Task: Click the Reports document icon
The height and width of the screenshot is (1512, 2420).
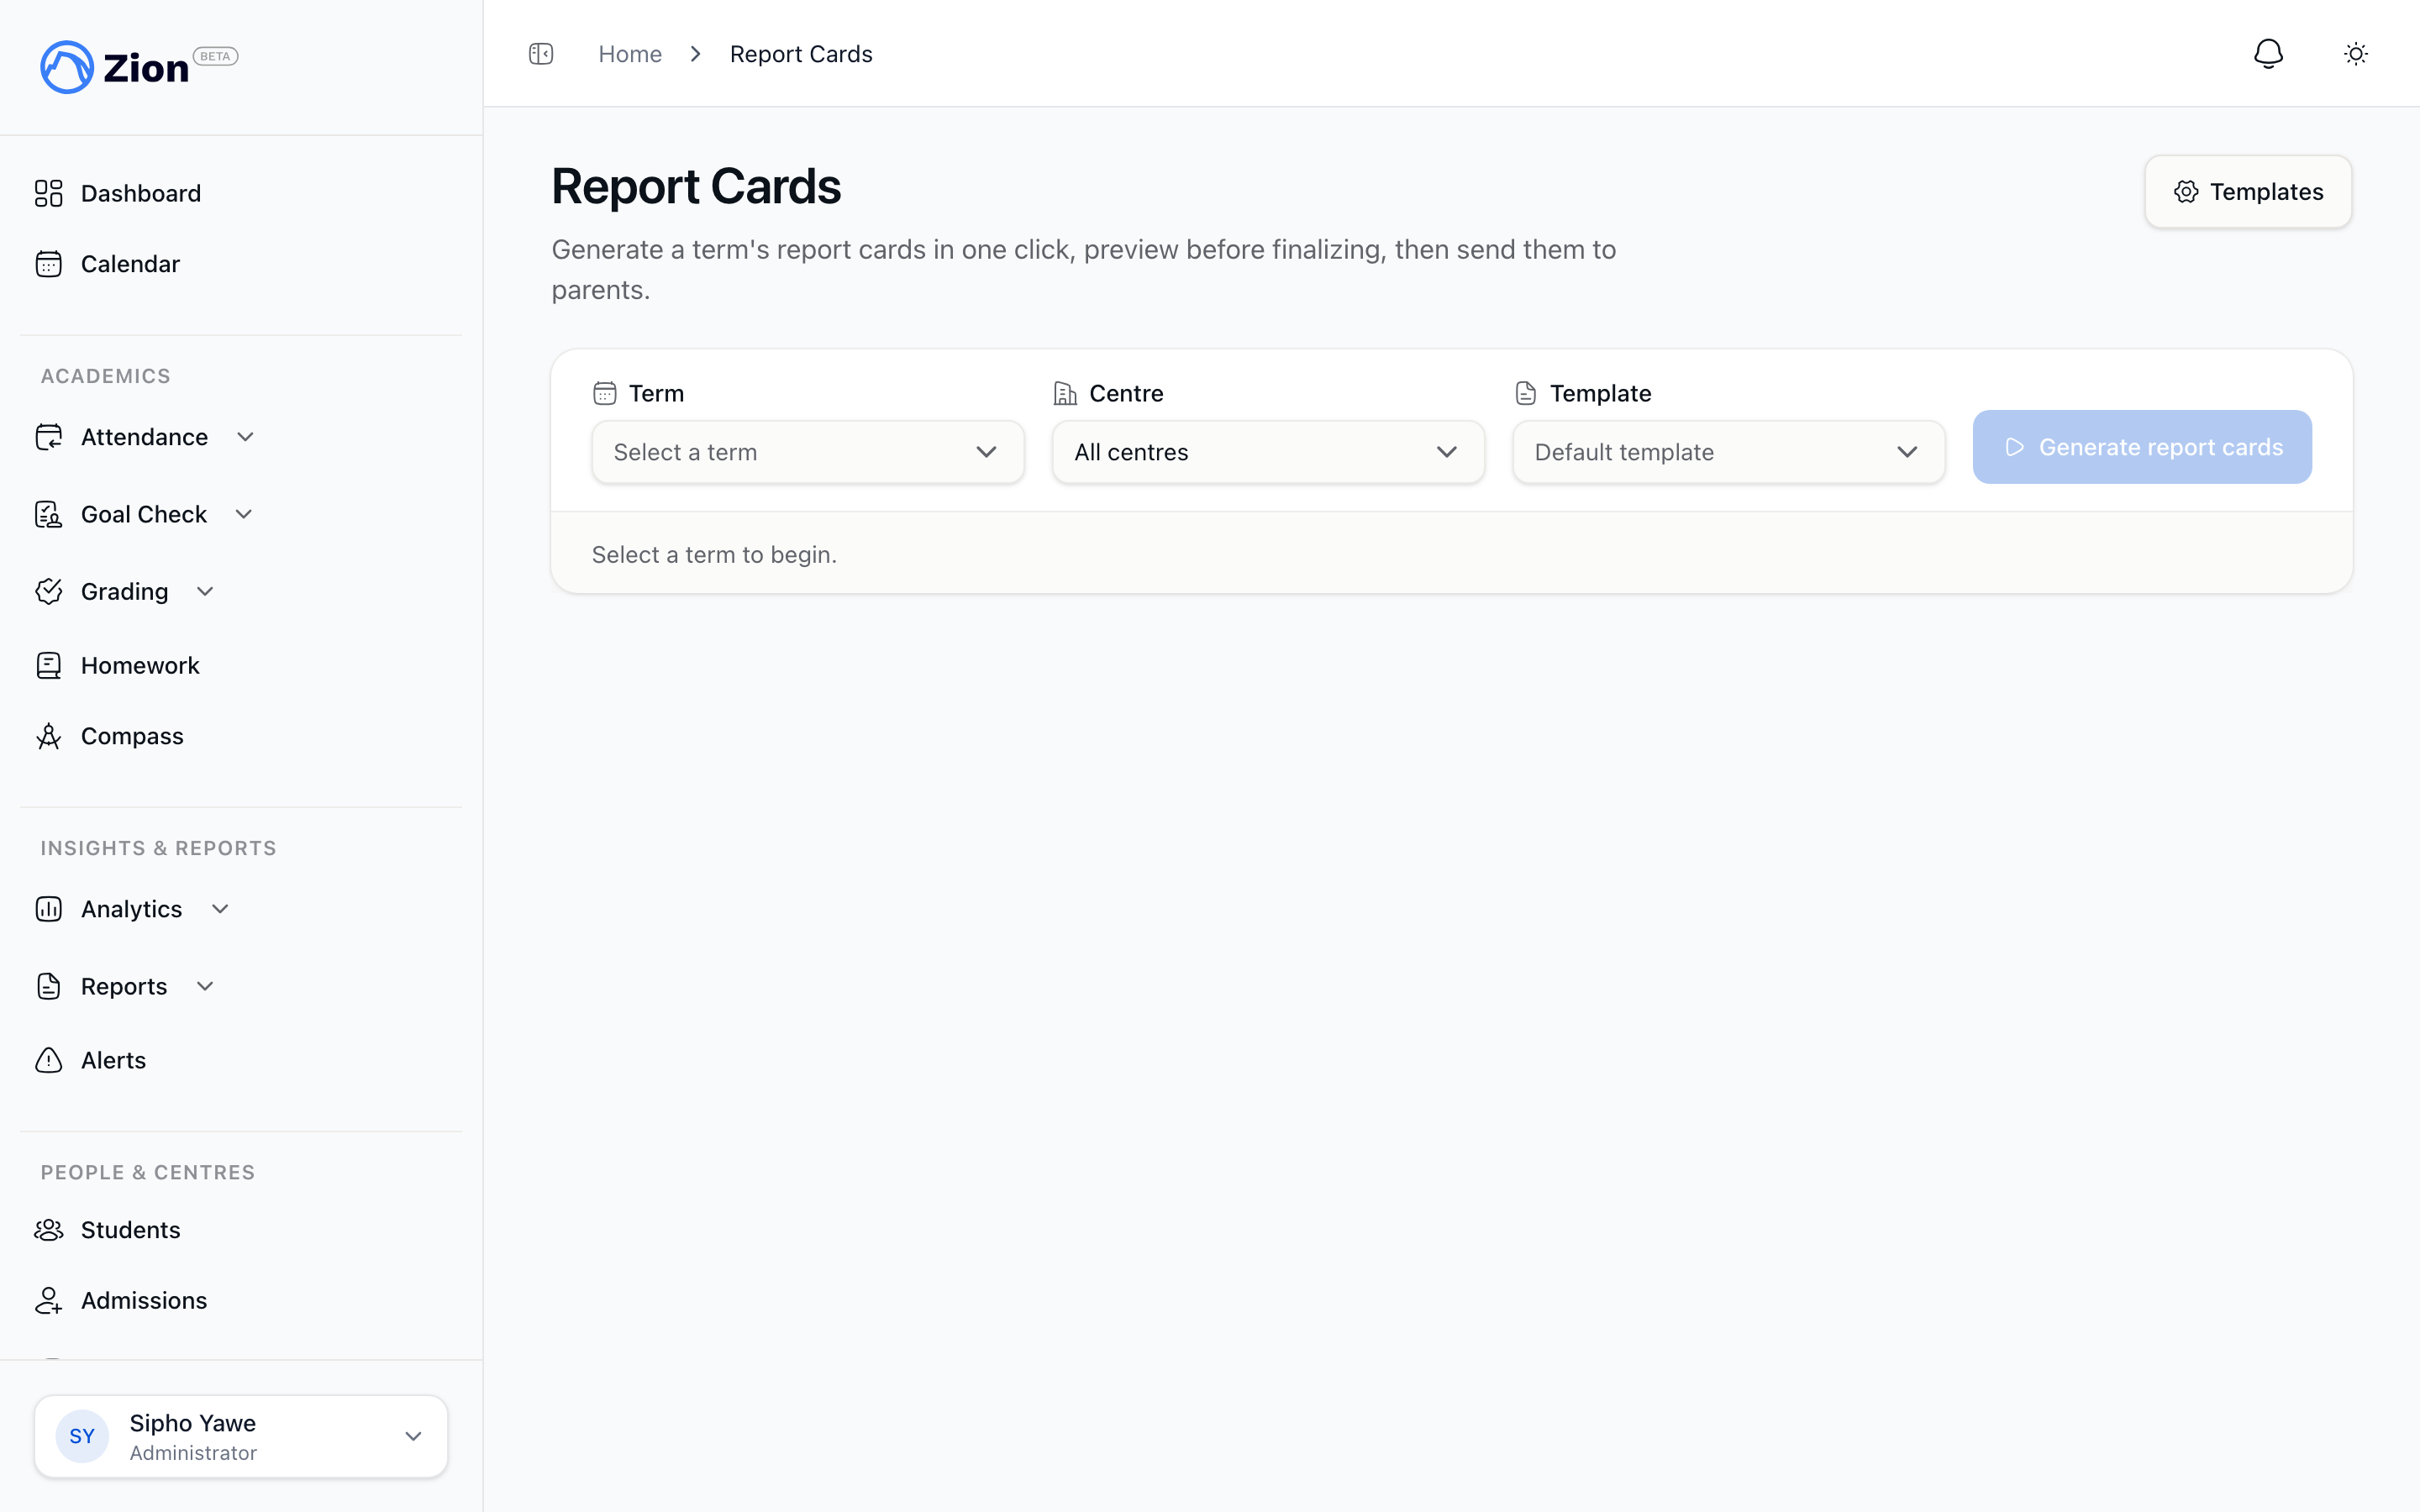Action: click(49, 986)
